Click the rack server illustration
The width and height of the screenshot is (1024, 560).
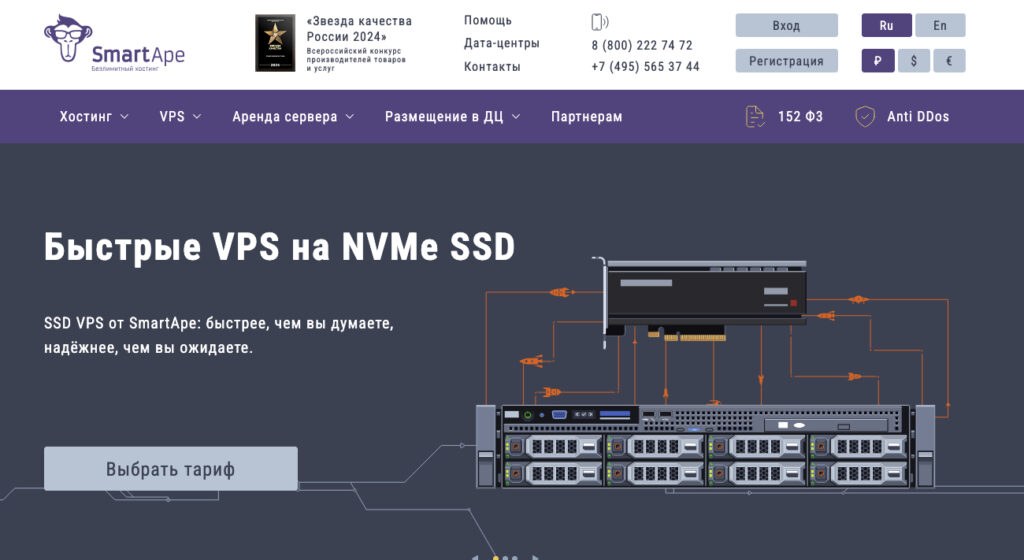point(705,446)
